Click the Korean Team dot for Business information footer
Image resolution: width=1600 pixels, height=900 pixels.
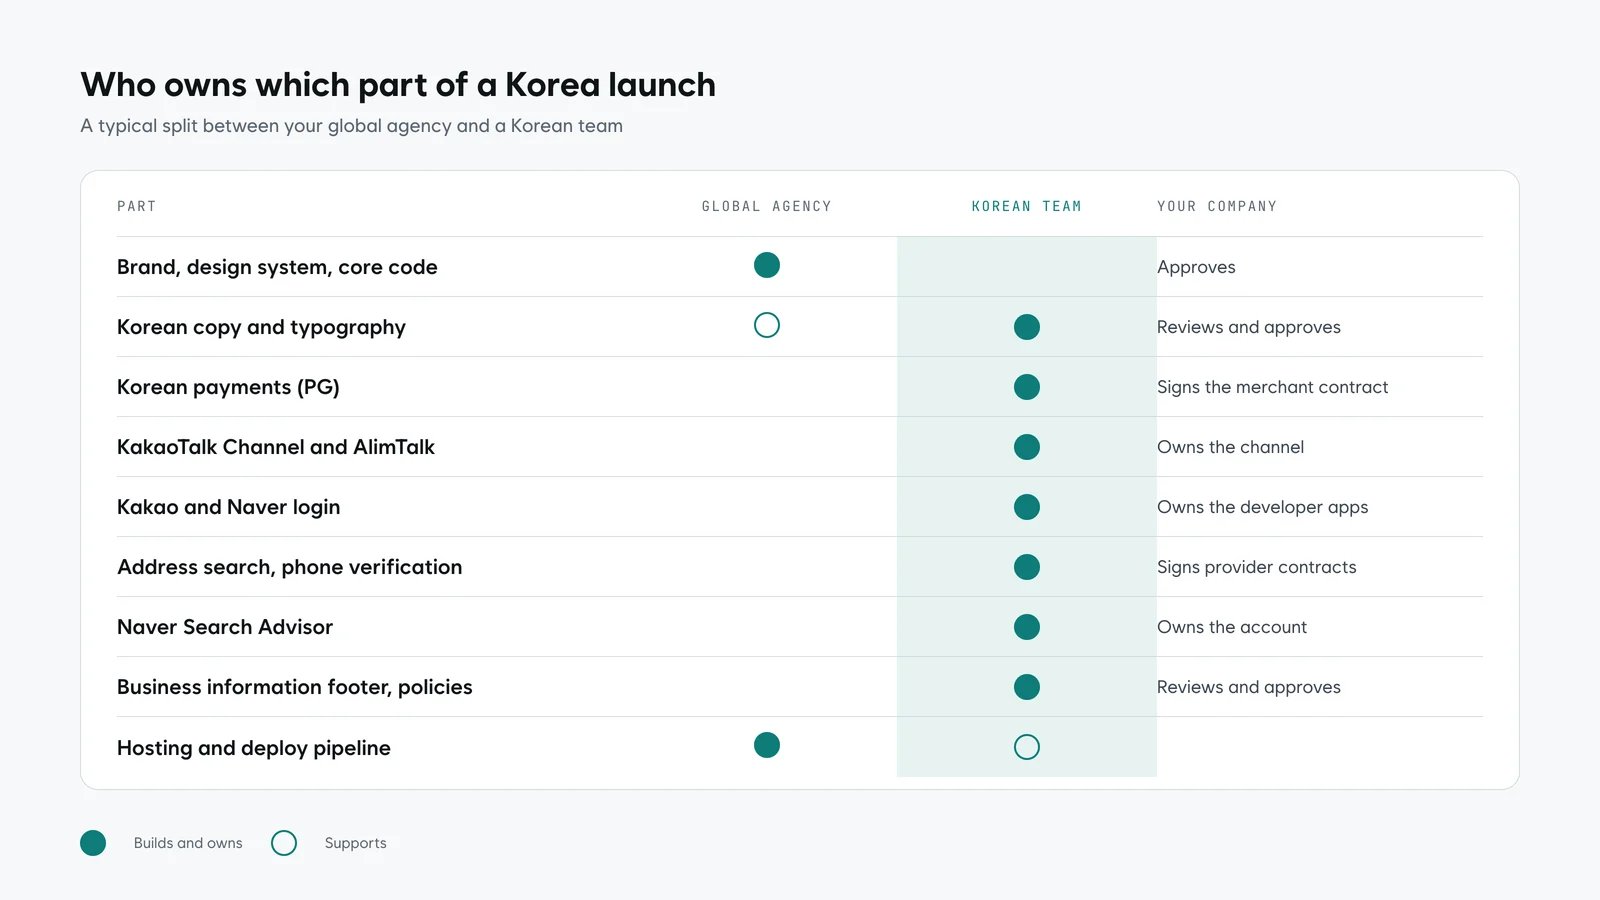[x=1027, y=687]
